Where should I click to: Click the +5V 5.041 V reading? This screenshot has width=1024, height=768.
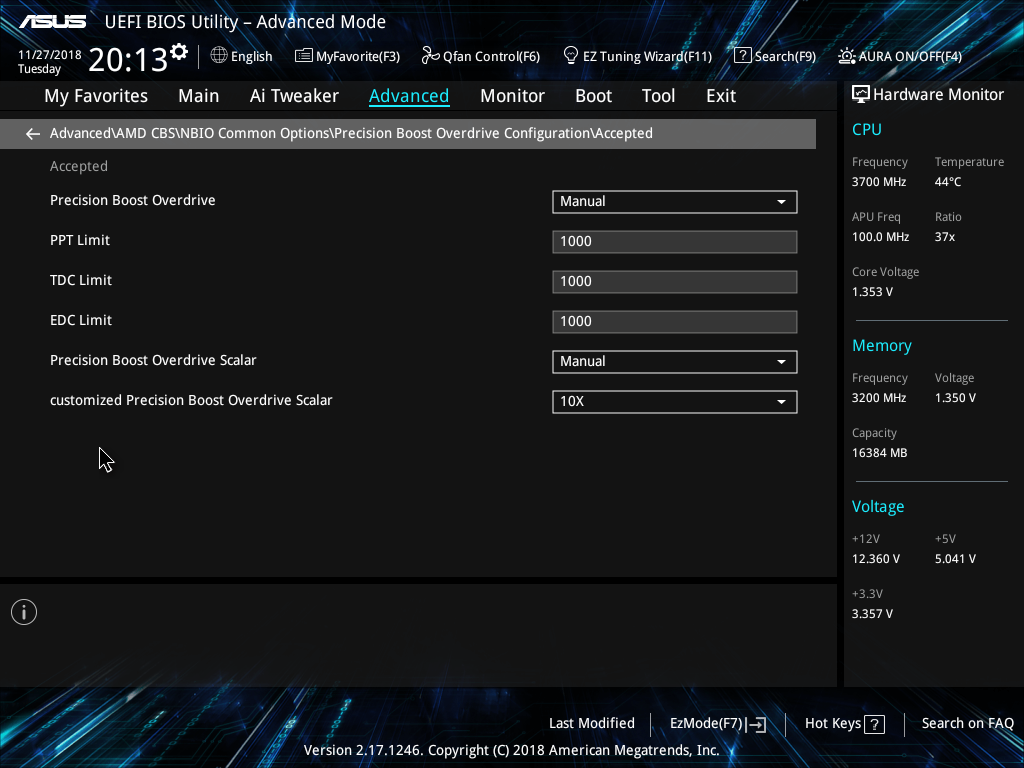955,559
